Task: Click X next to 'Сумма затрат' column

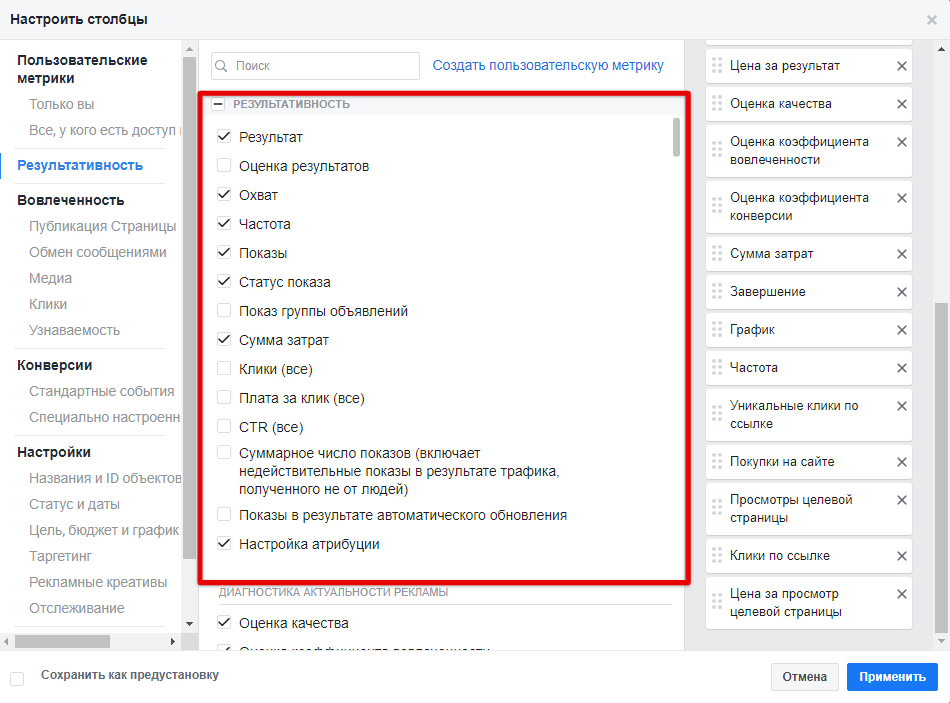Action: click(901, 254)
